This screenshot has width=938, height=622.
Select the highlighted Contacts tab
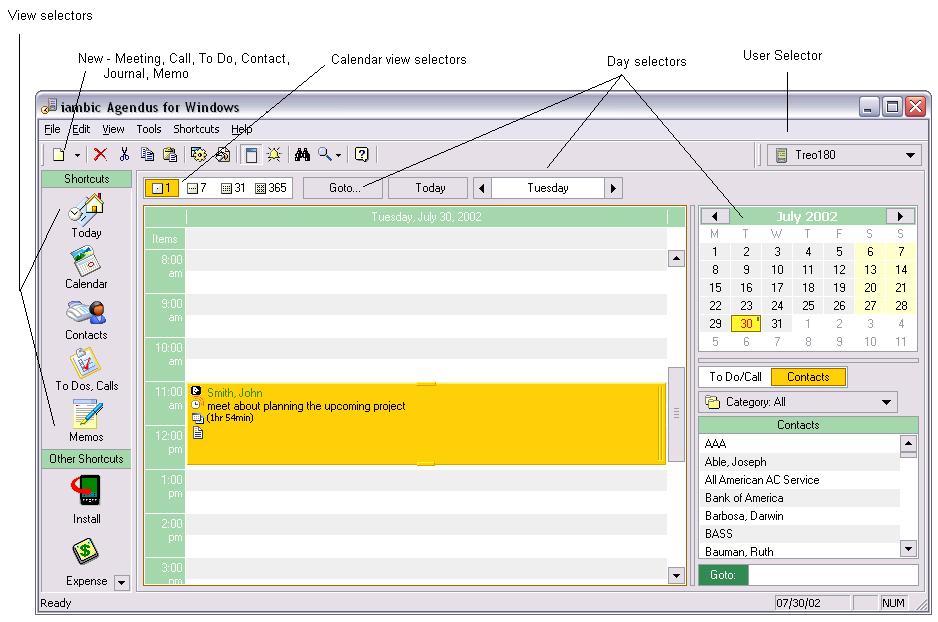[x=808, y=377]
